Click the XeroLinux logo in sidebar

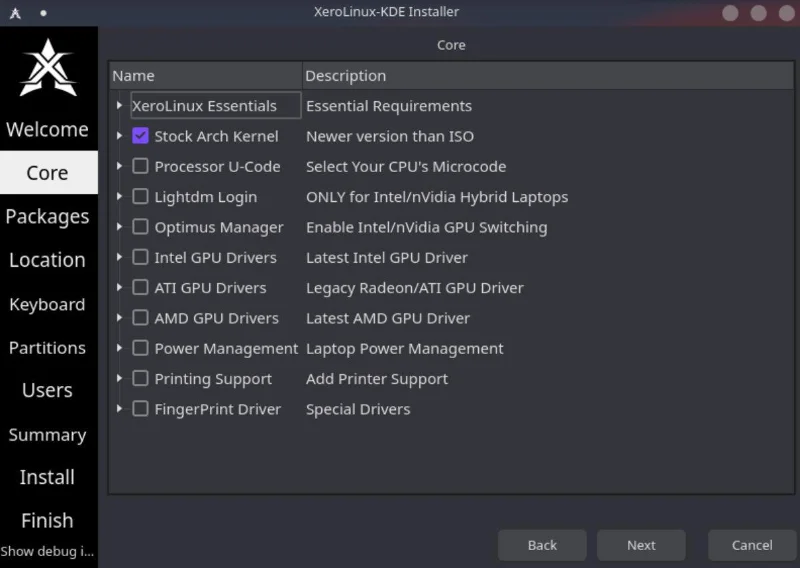(48, 68)
